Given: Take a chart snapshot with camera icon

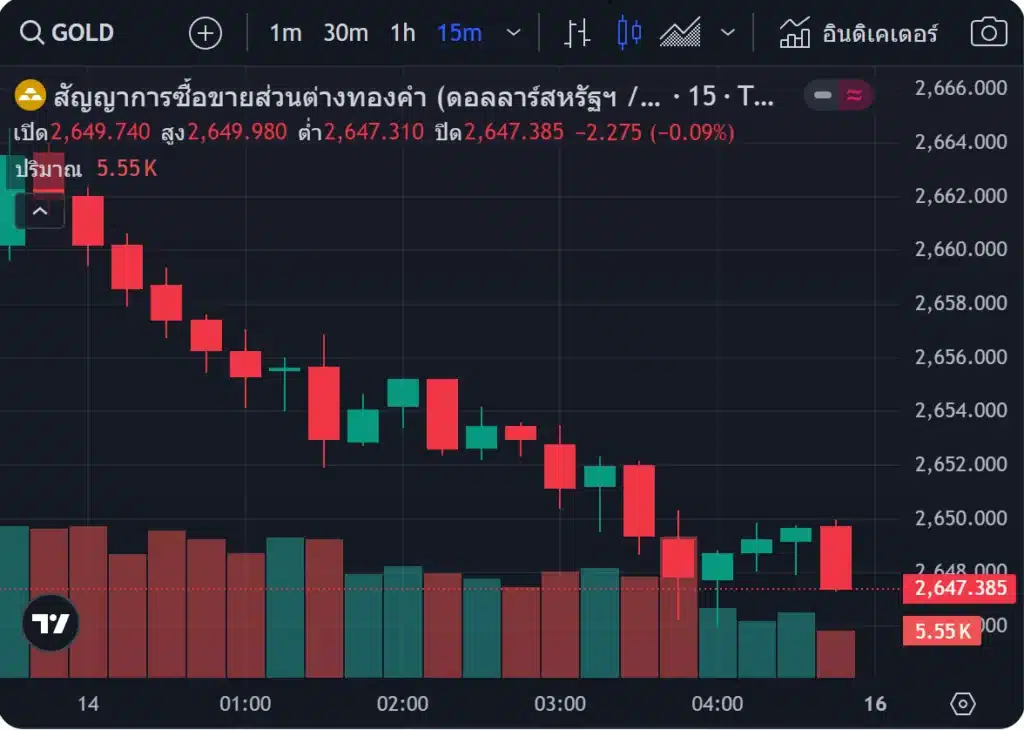Looking at the screenshot, I should (x=988, y=33).
